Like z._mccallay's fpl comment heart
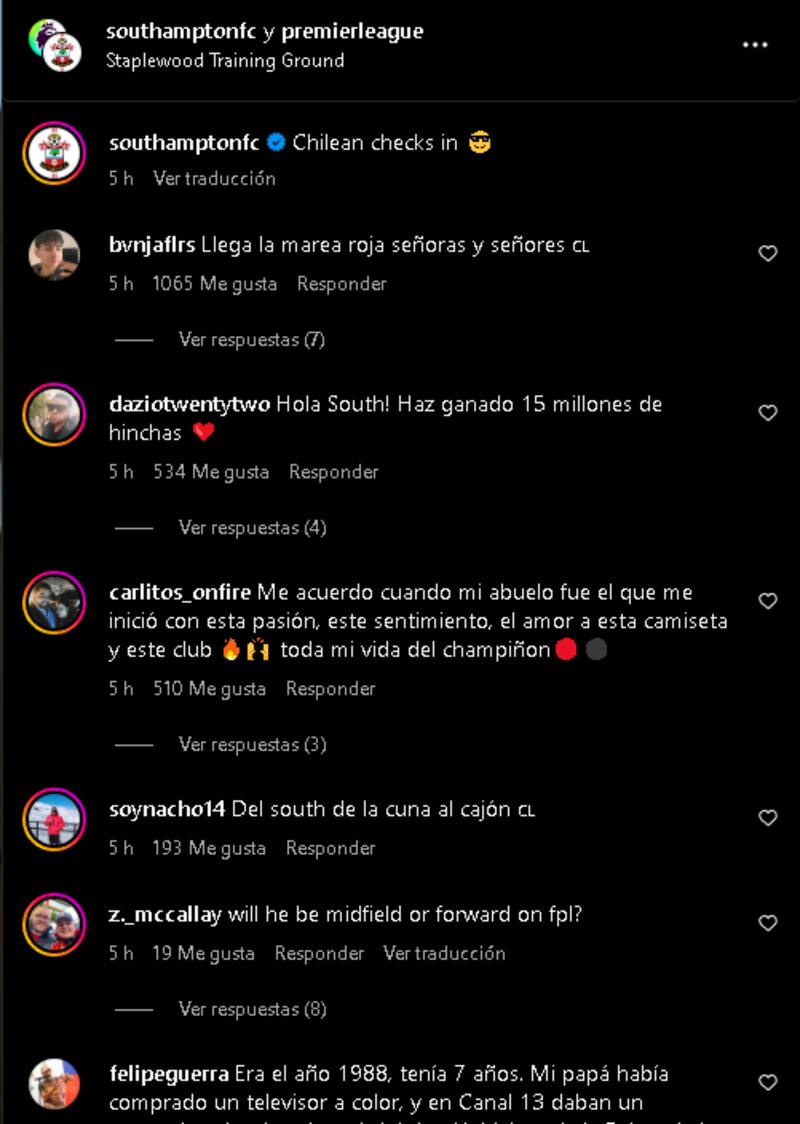 768,923
